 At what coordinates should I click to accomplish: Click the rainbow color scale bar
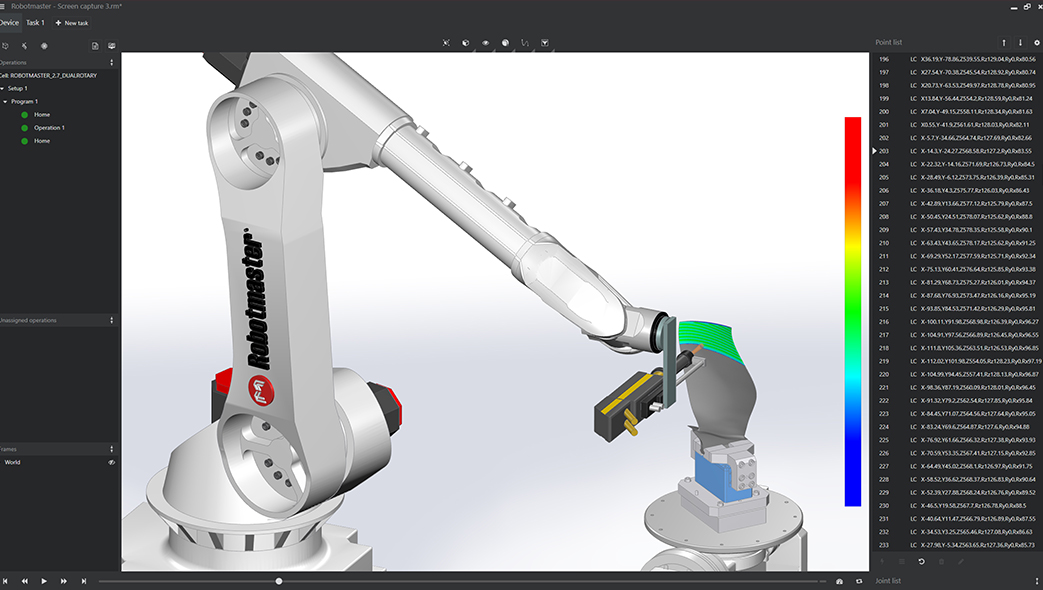click(x=853, y=311)
